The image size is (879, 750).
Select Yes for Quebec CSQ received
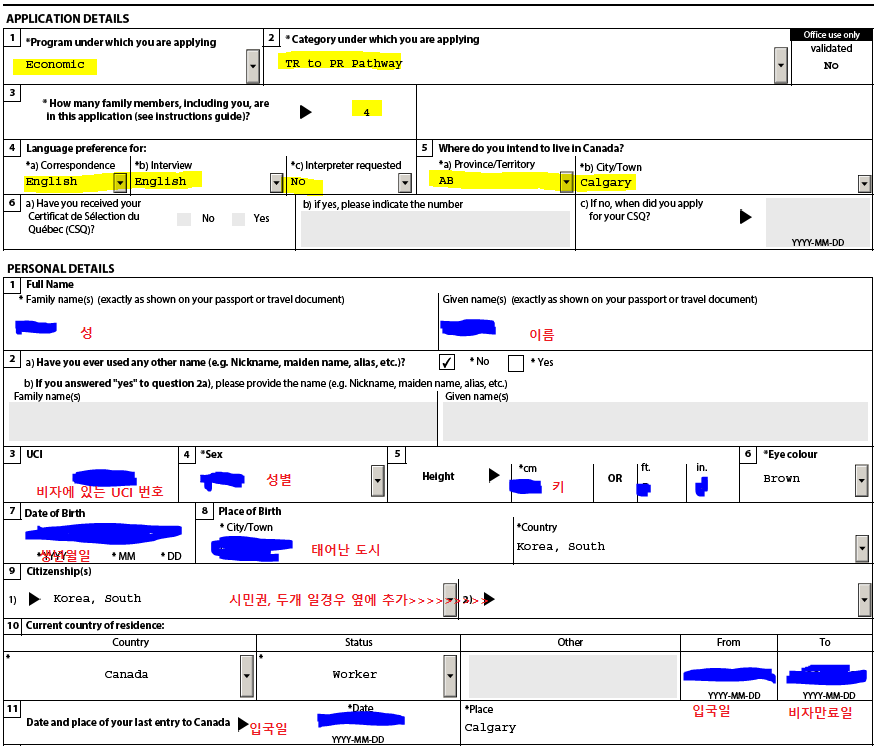click(239, 219)
